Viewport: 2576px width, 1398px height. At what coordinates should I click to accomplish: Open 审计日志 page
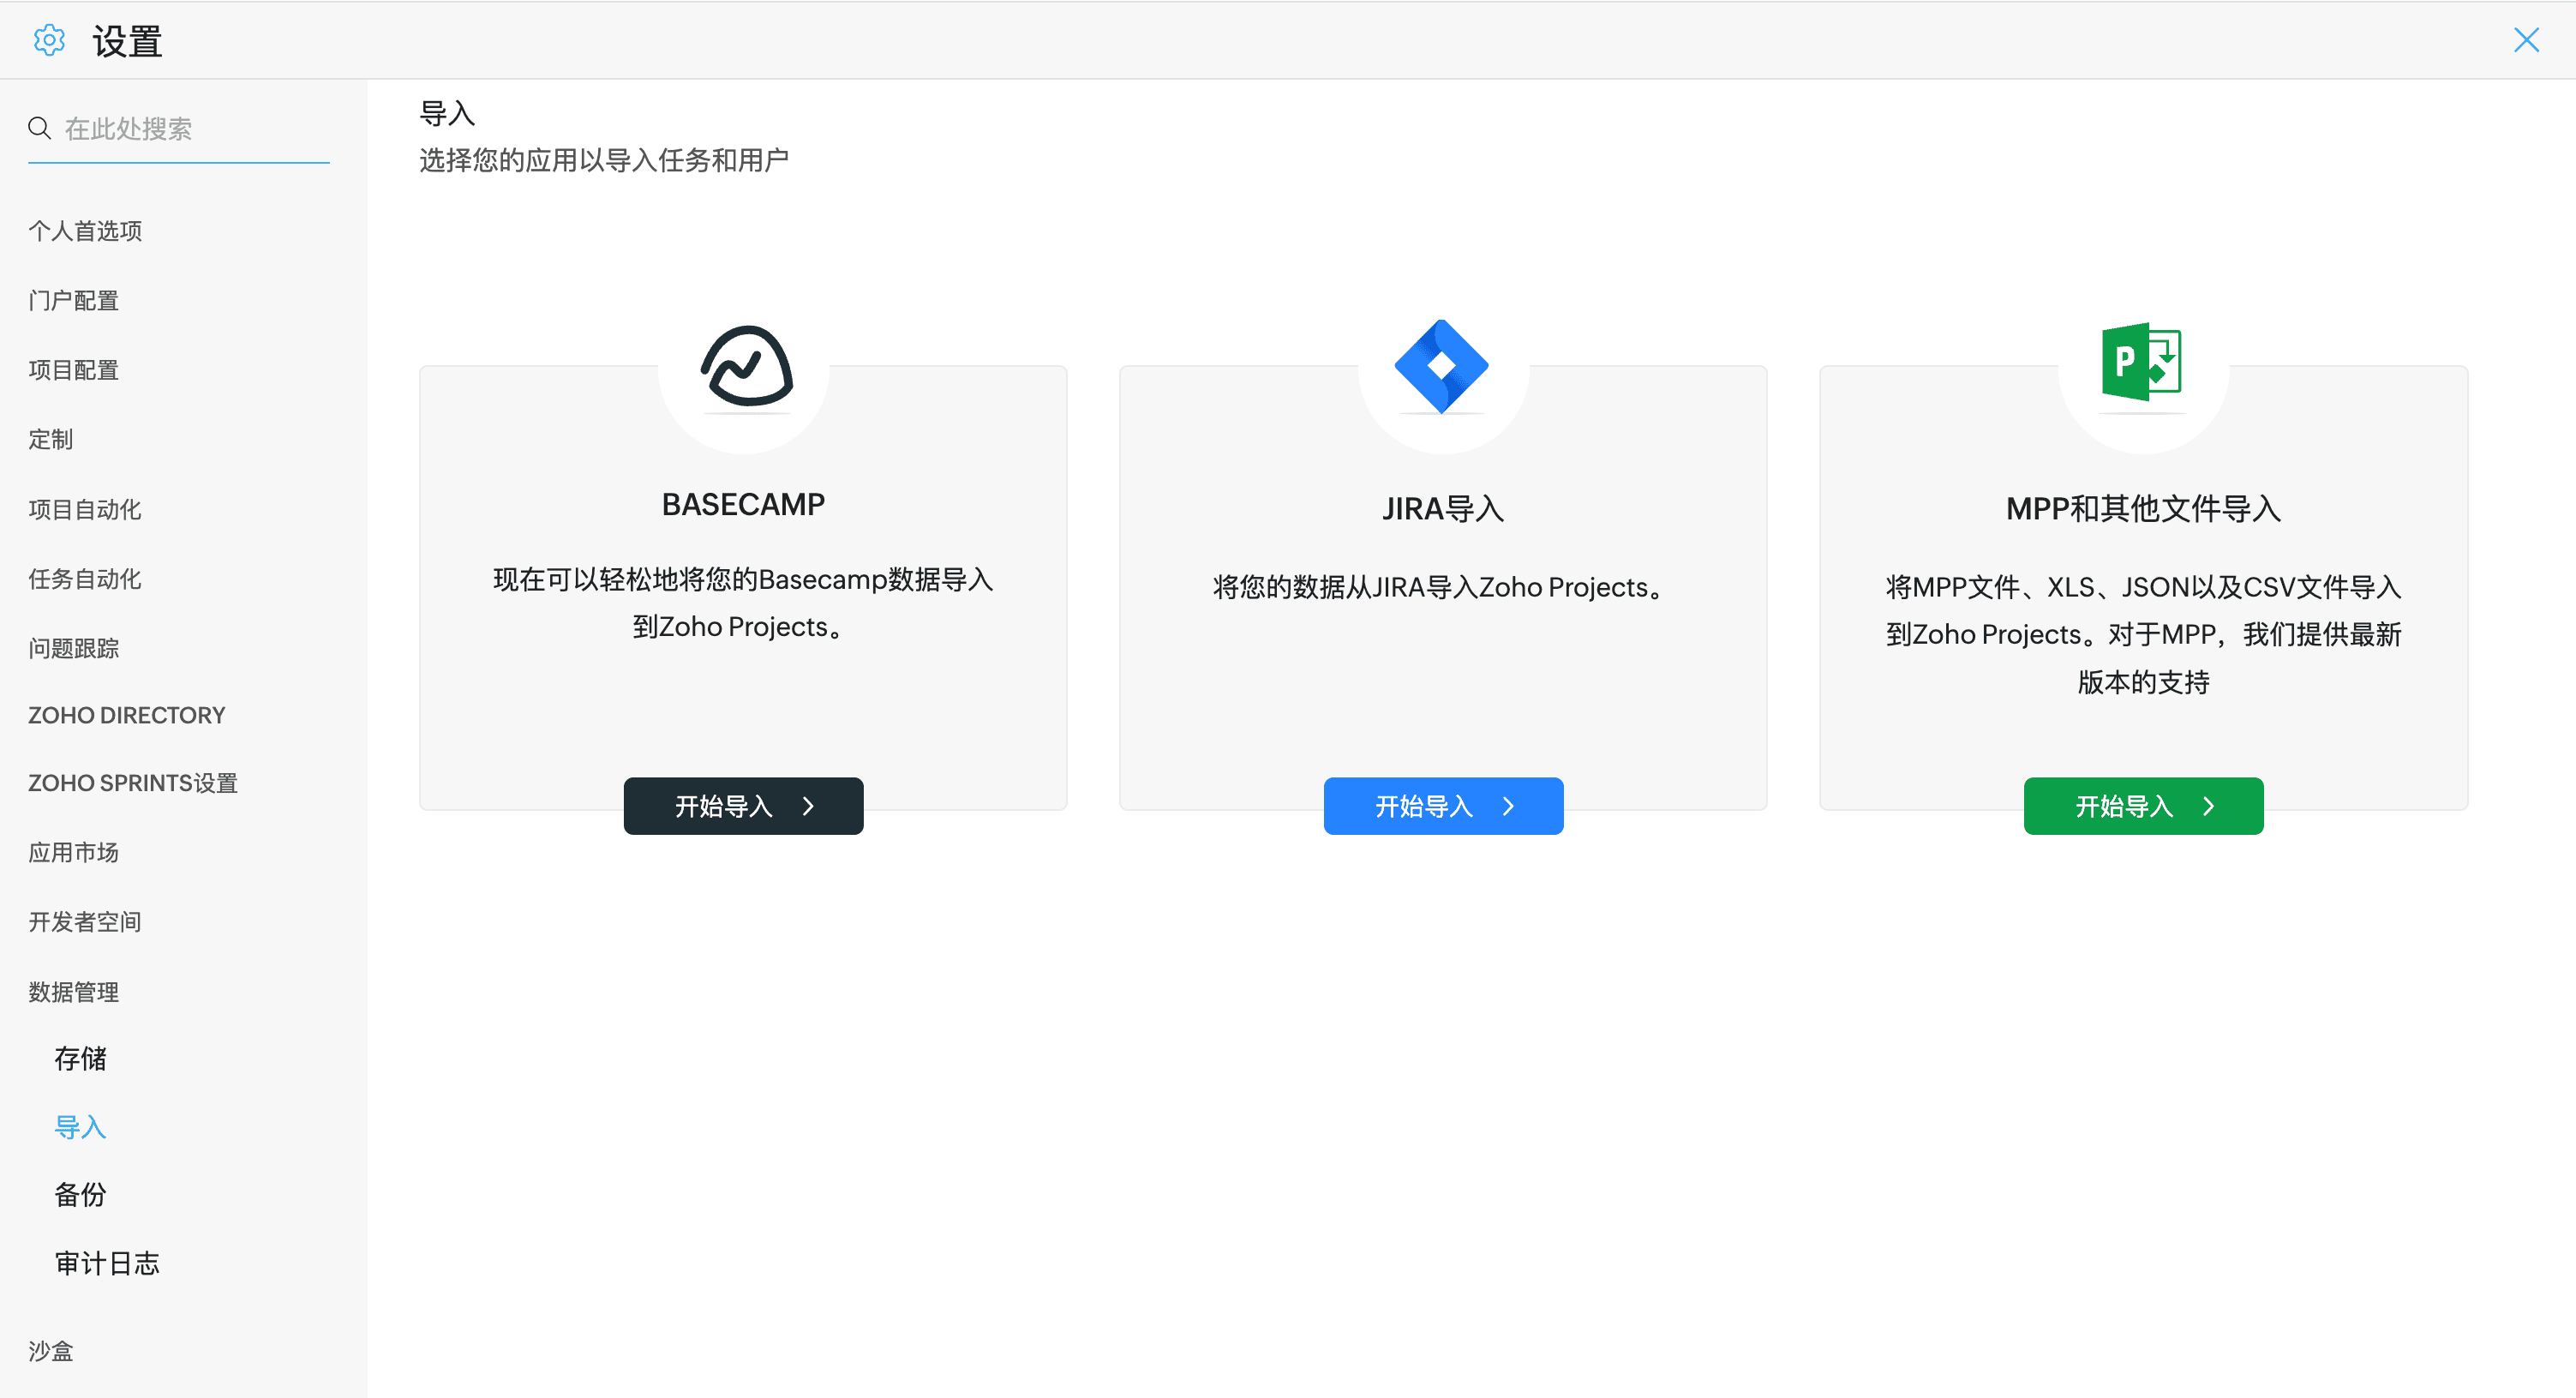tap(107, 1263)
